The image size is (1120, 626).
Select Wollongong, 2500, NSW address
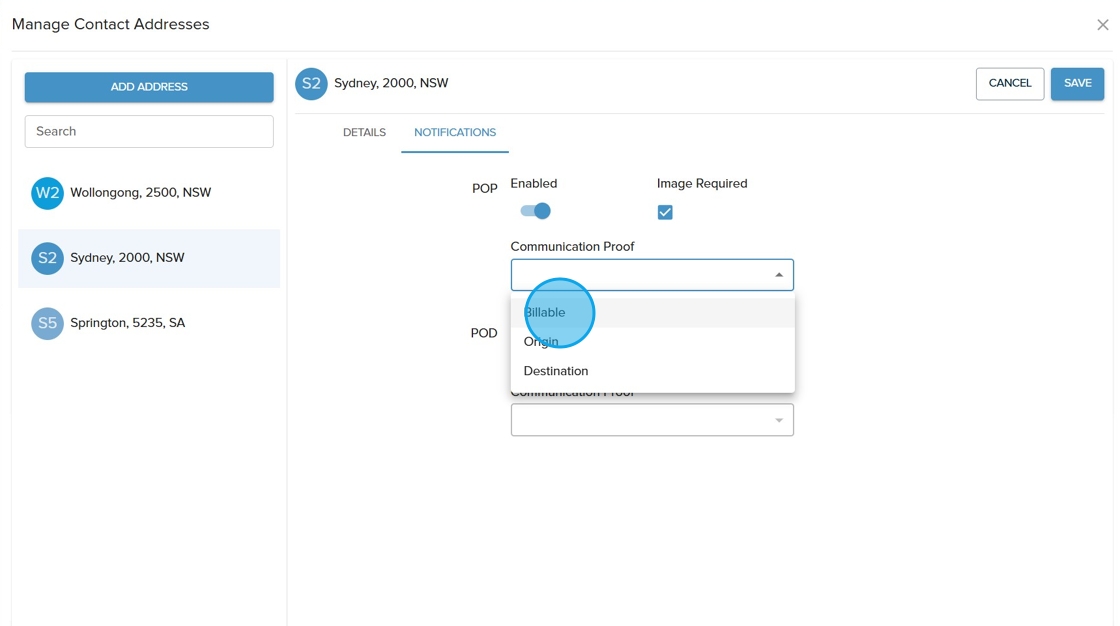coord(140,193)
